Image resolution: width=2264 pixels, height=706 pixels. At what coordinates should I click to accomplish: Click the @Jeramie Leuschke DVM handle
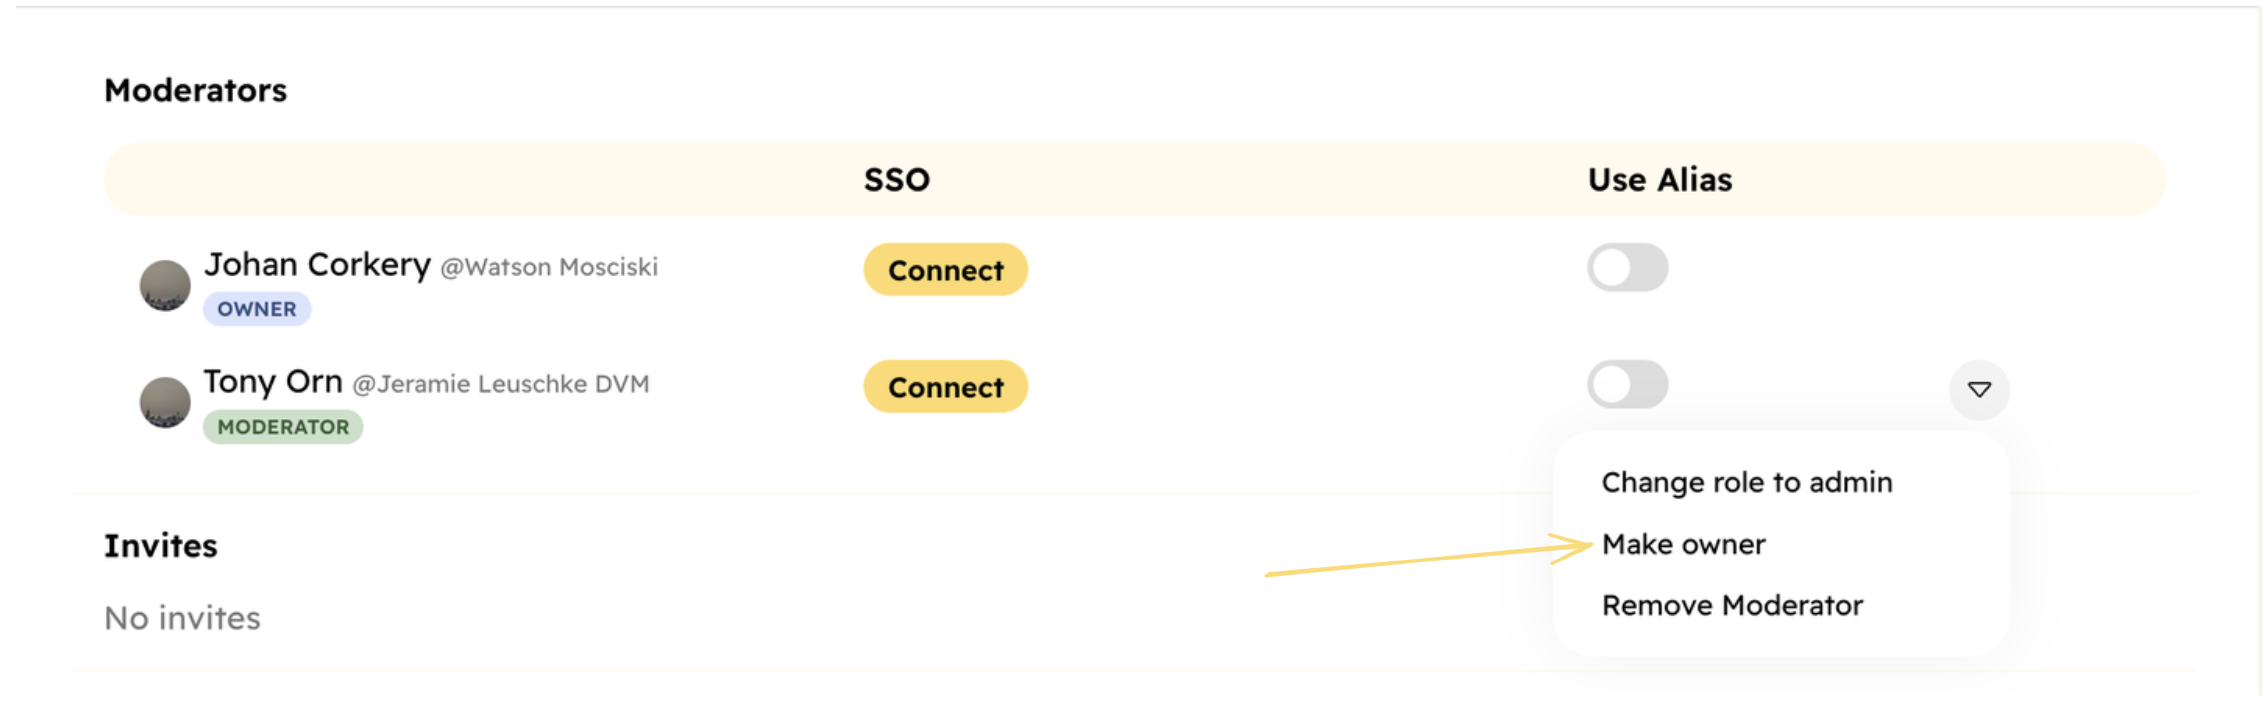[x=501, y=384]
